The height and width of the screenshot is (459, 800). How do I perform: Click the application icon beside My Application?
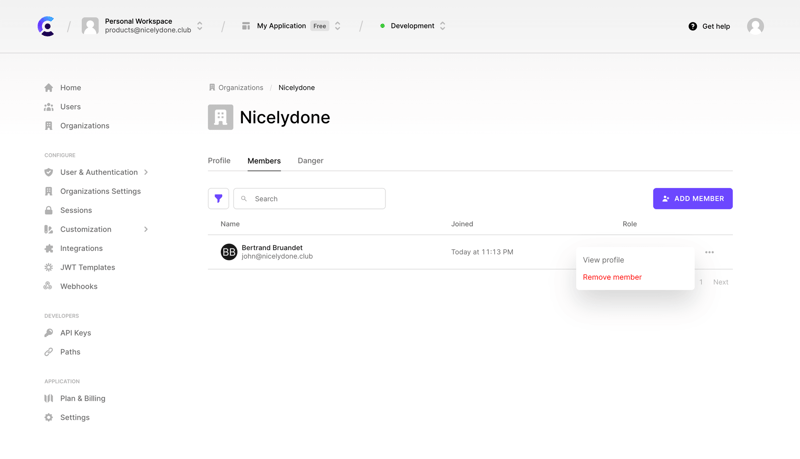pyautogui.click(x=246, y=26)
